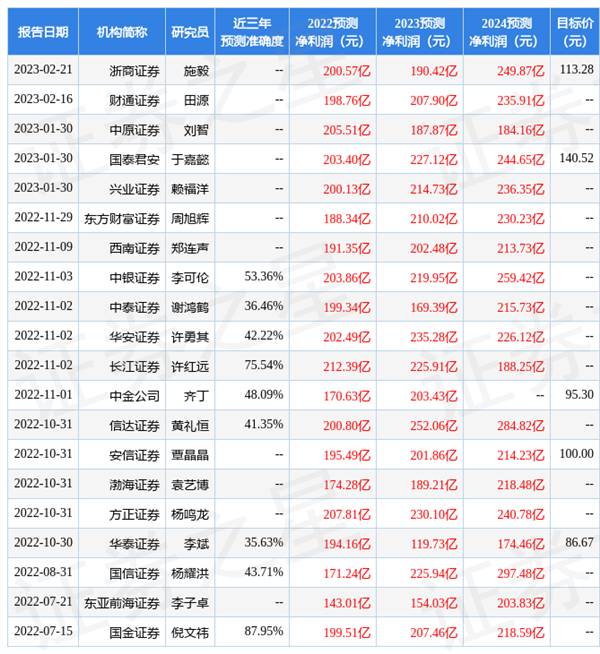
Task: Select the 东方财富证券 institution cell
Action: 122,219
